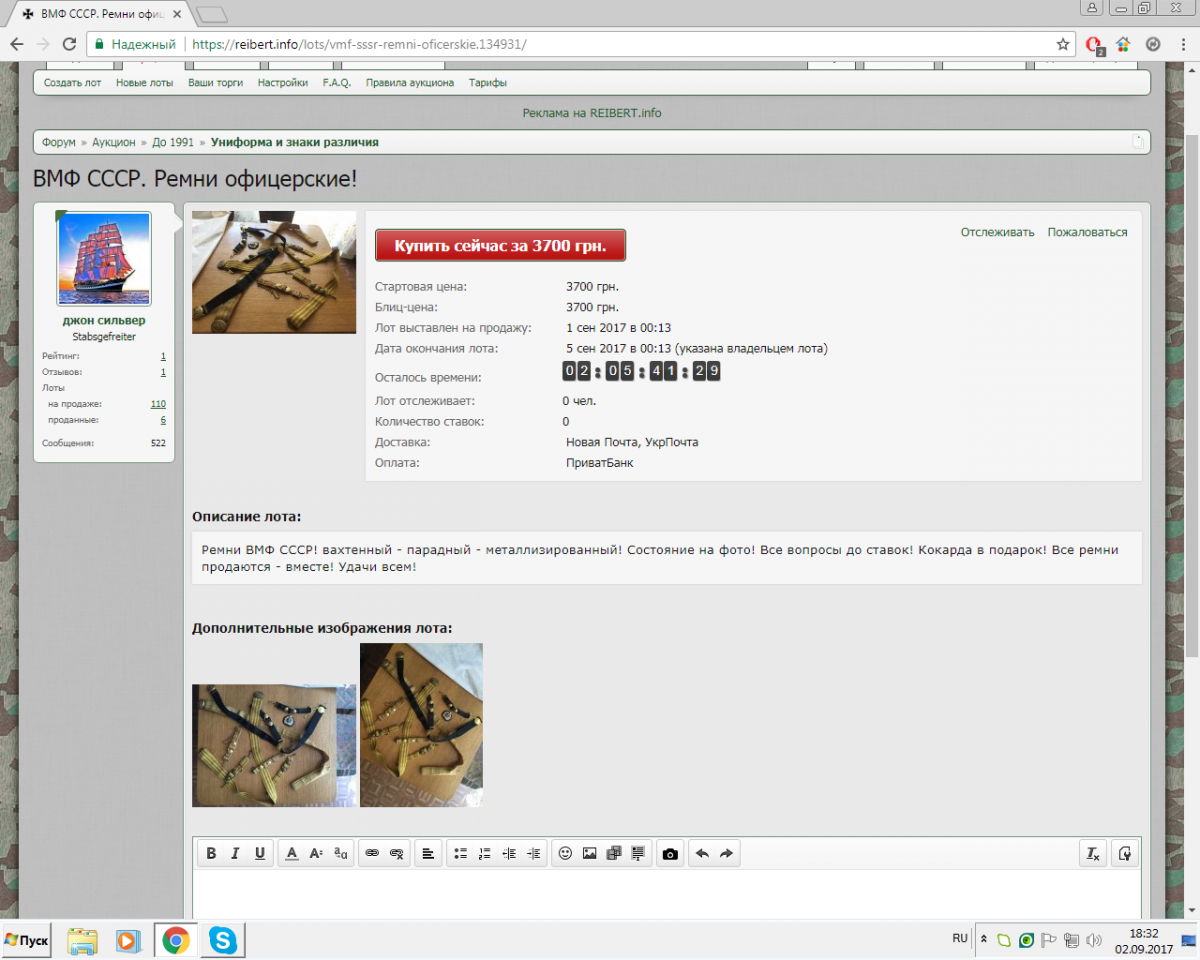Click the Отслеживать link

(x=997, y=232)
